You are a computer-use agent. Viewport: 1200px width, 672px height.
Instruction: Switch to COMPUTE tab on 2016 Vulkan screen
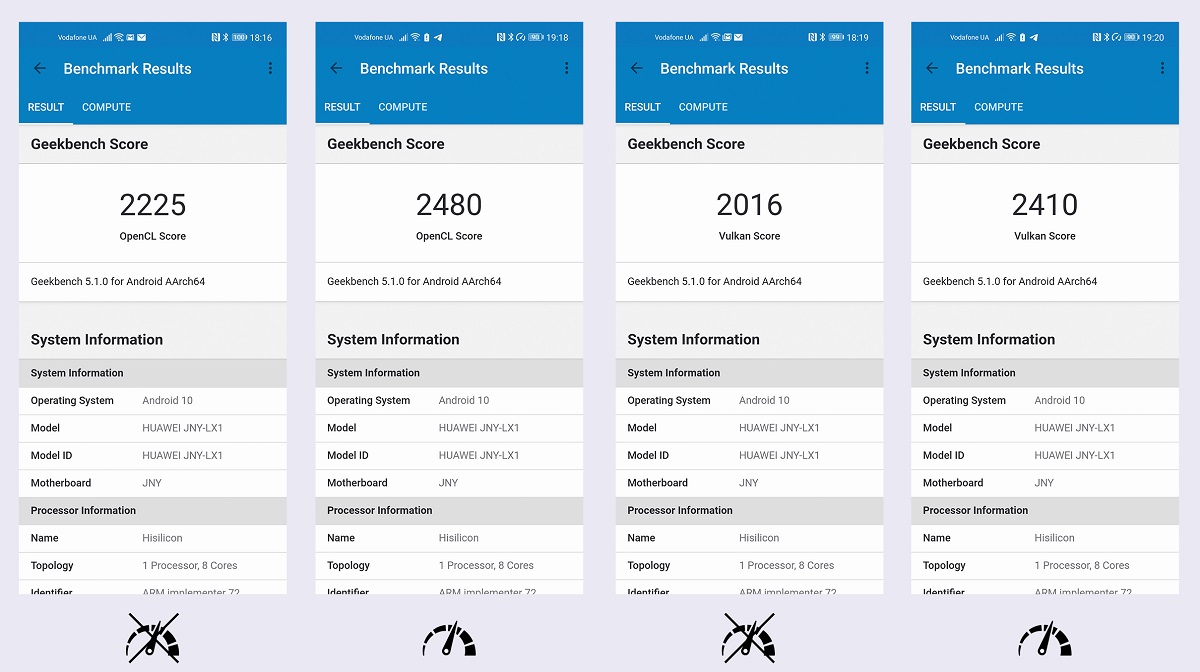(703, 107)
